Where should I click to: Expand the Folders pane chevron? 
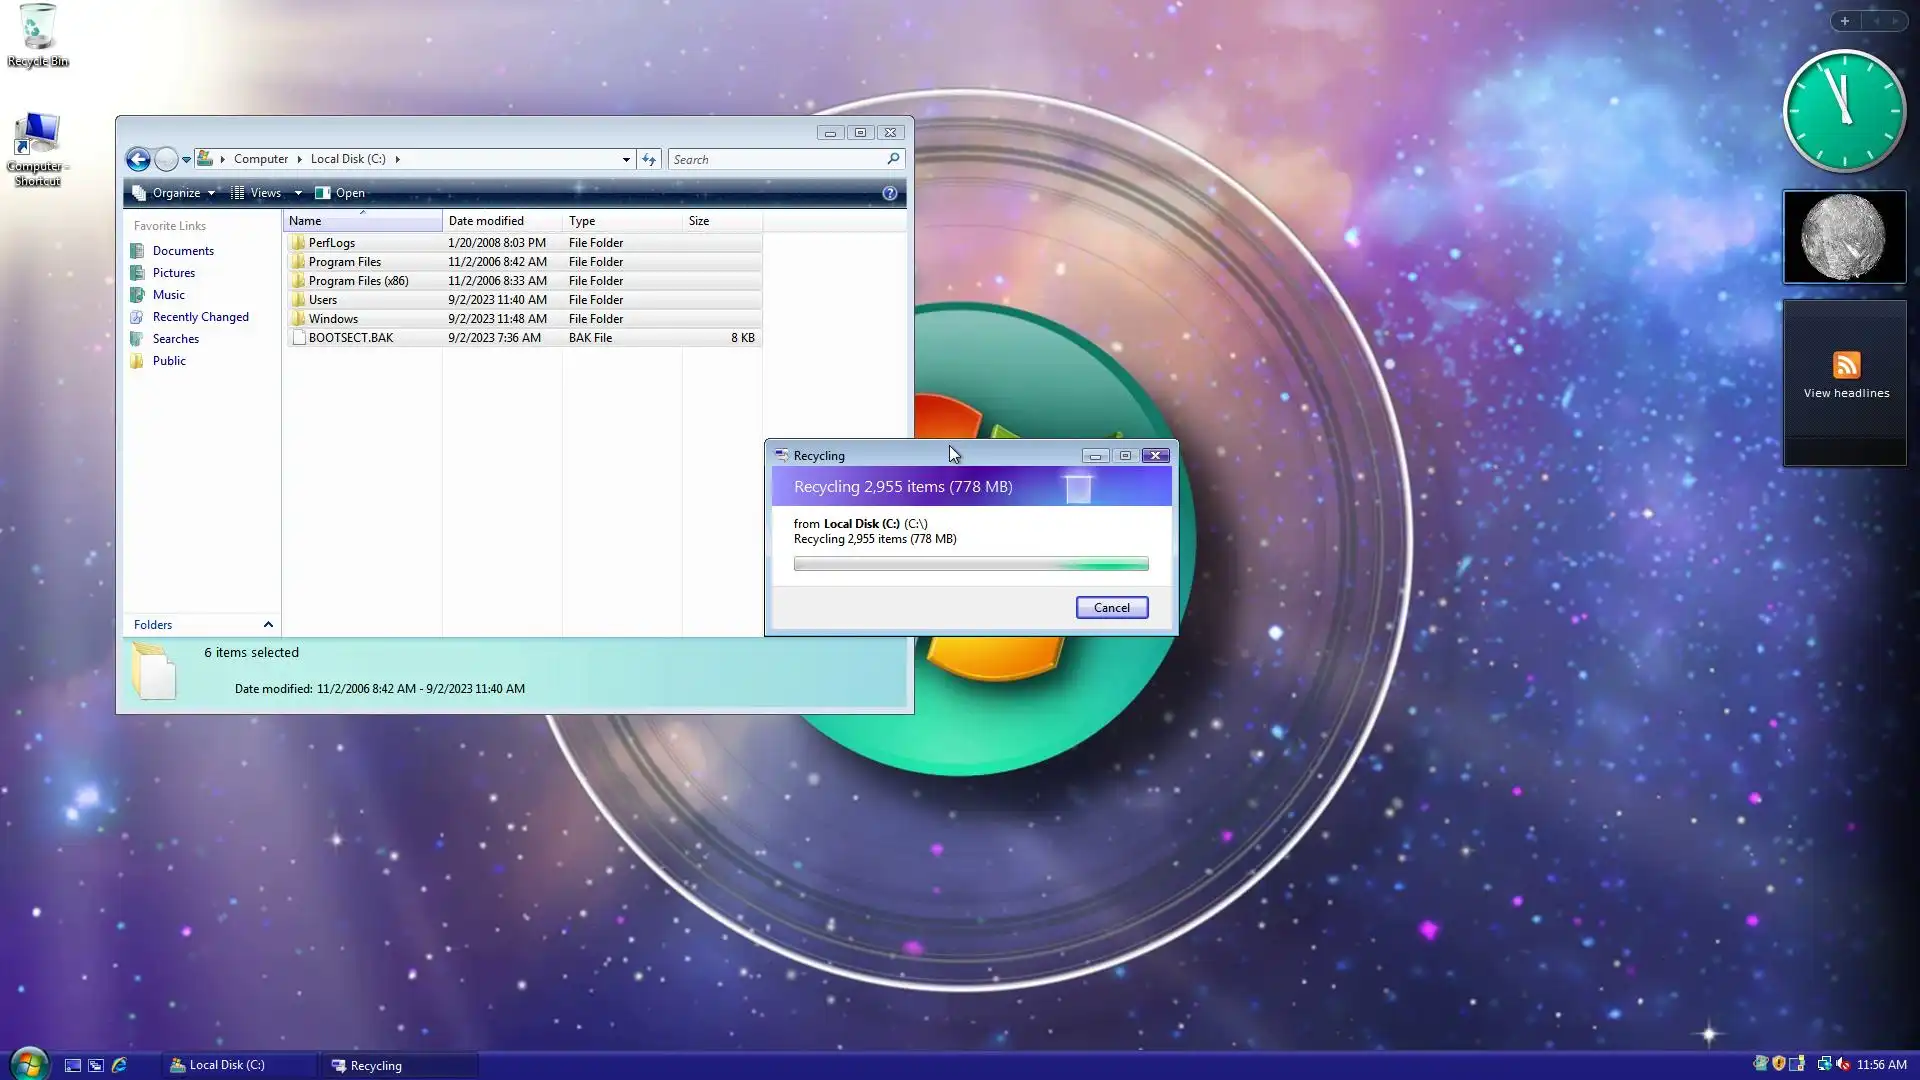pyautogui.click(x=268, y=625)
